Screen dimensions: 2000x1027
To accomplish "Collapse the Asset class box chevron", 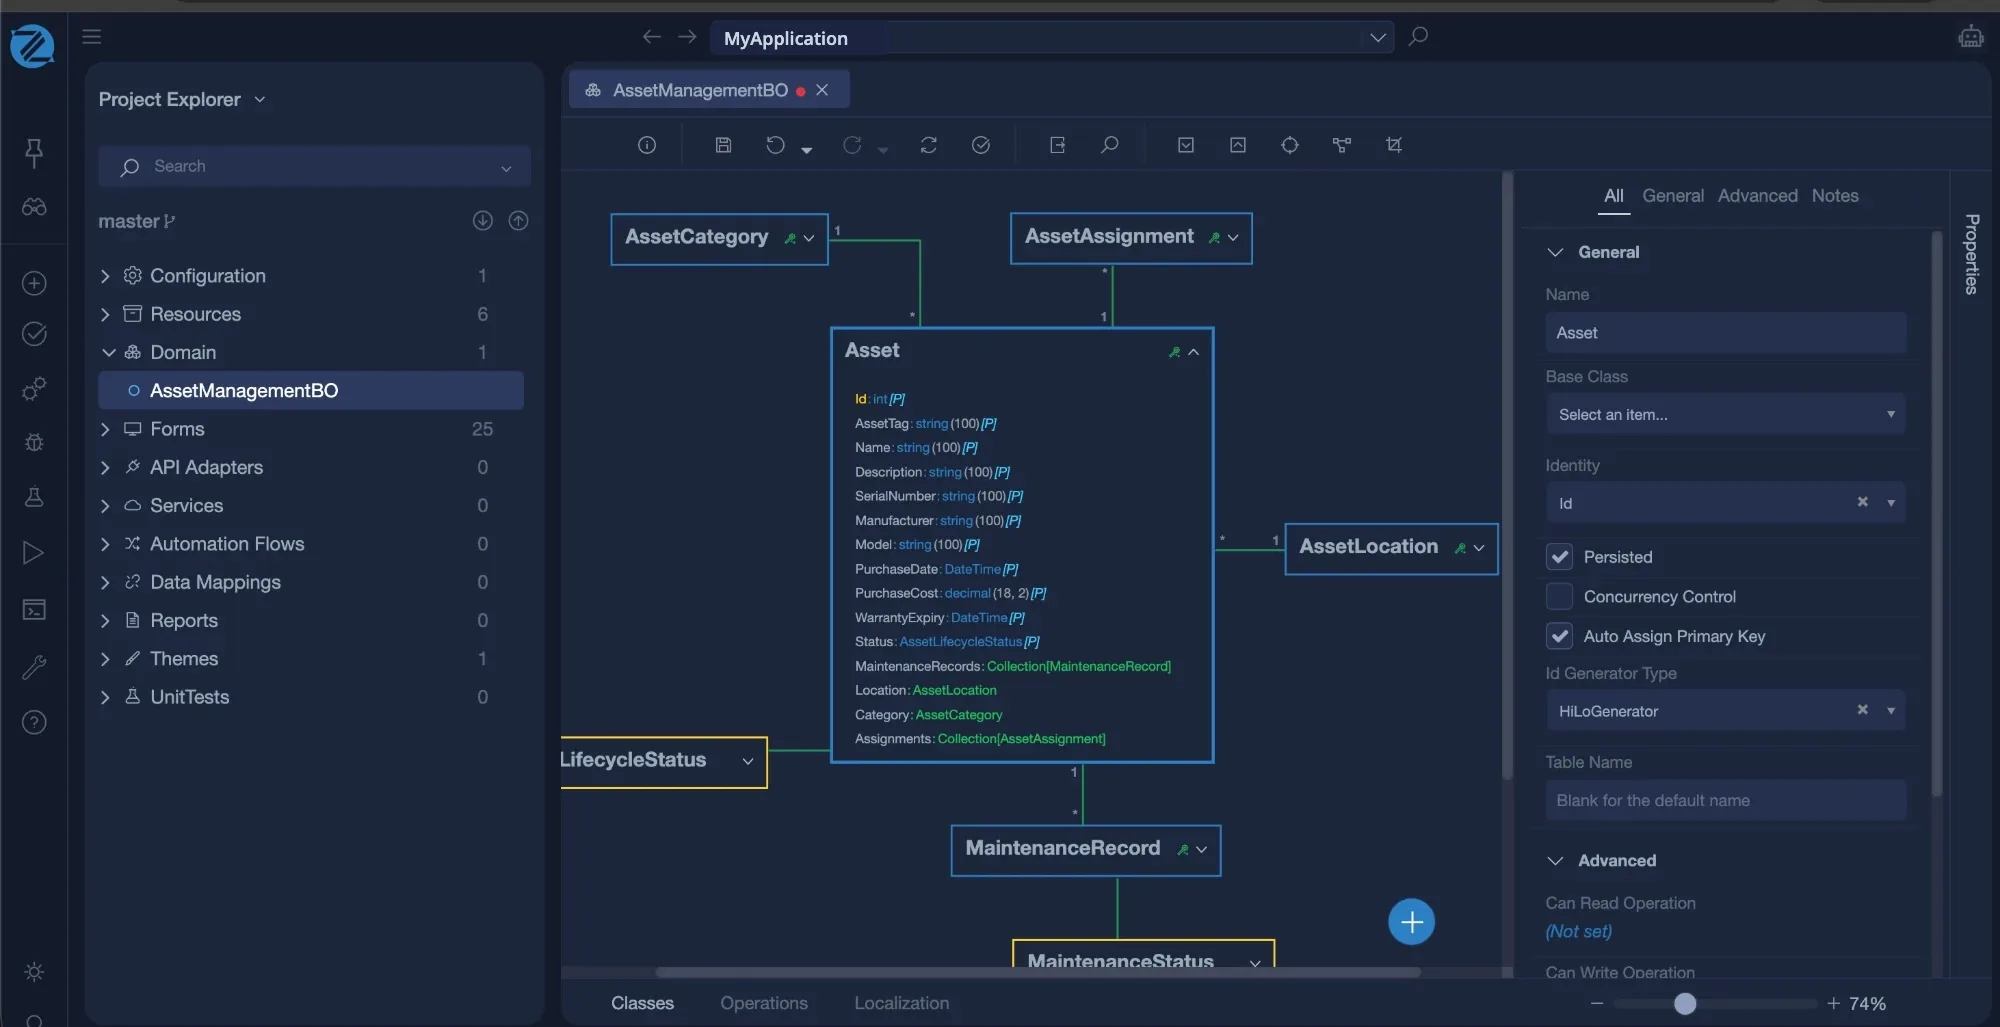I will pyautogui.click(x=1193, y=352).
